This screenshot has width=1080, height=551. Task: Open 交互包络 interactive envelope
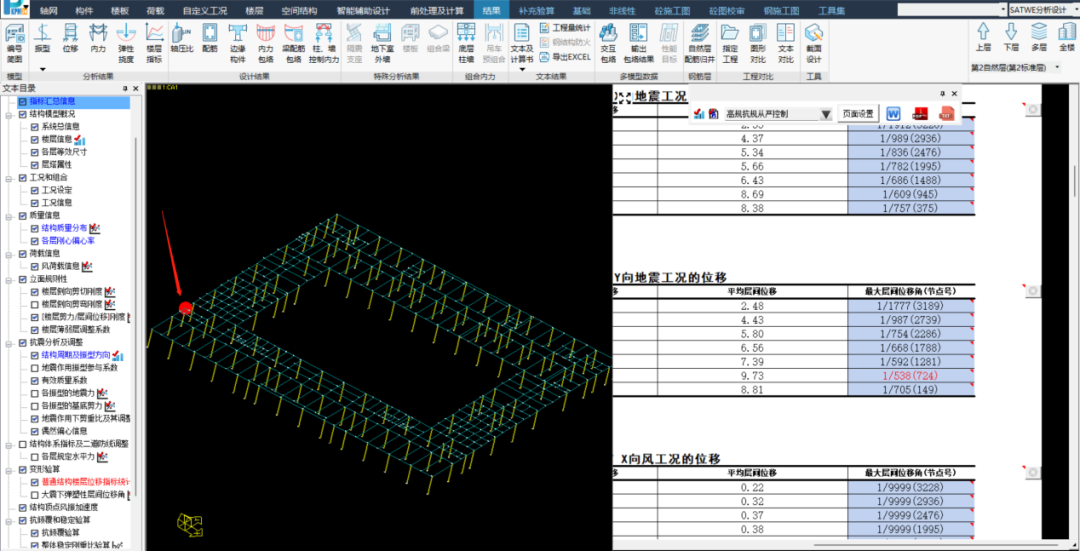(x=608, y=43)
